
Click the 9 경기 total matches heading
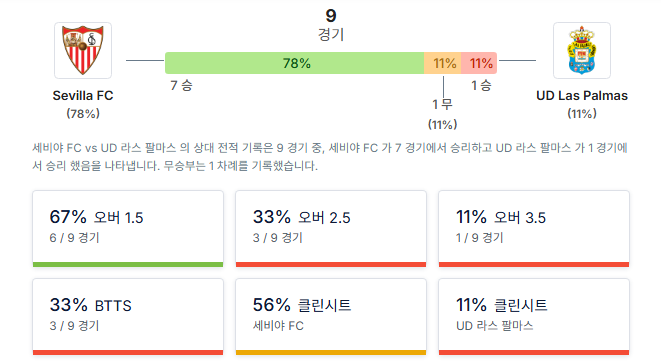tap(331, 25)
